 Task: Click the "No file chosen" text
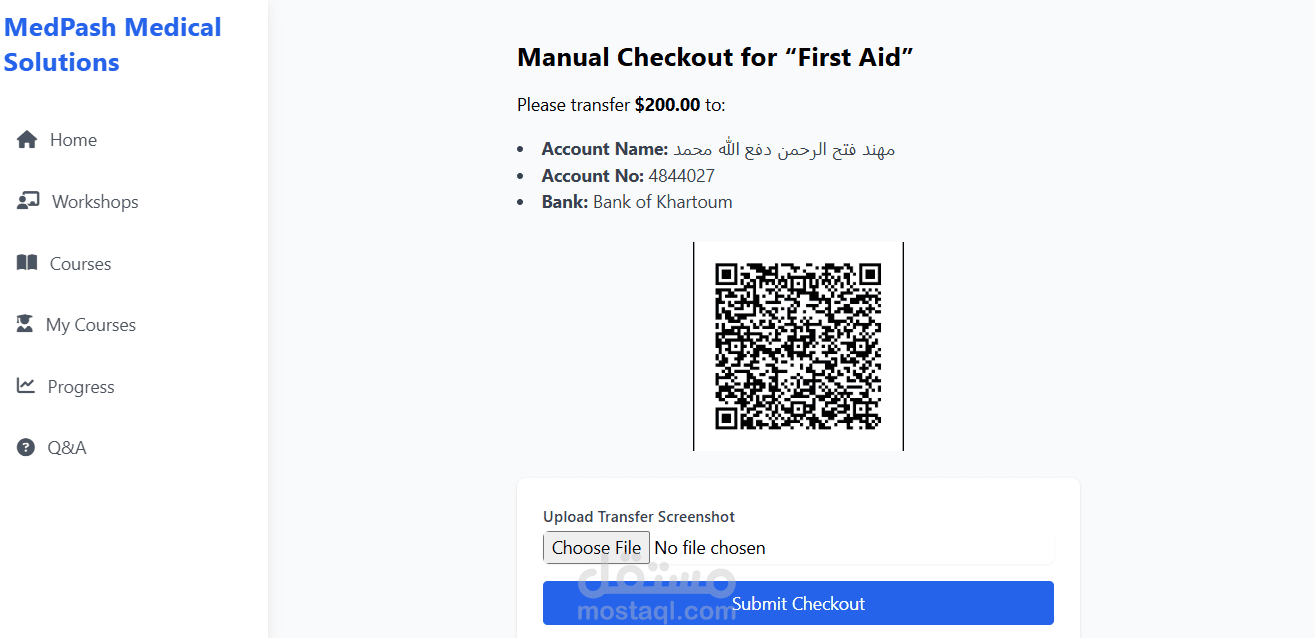point(709,548)
